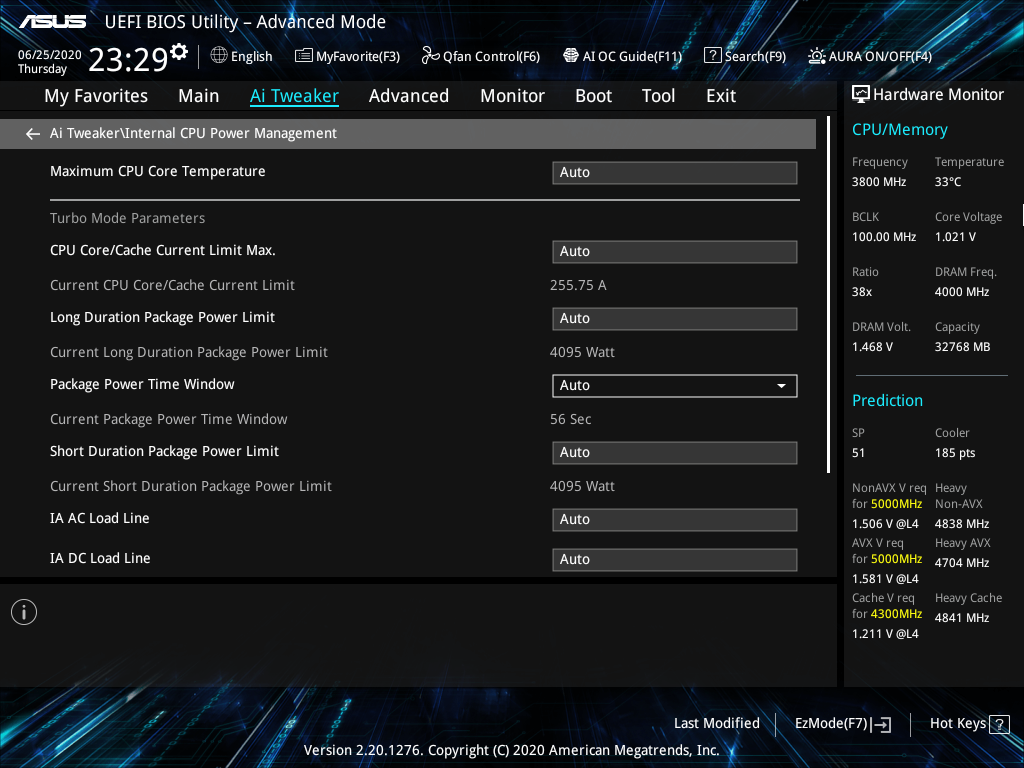
Task: Open Search(F9) shortcut
Action: (x=755, y=57)
